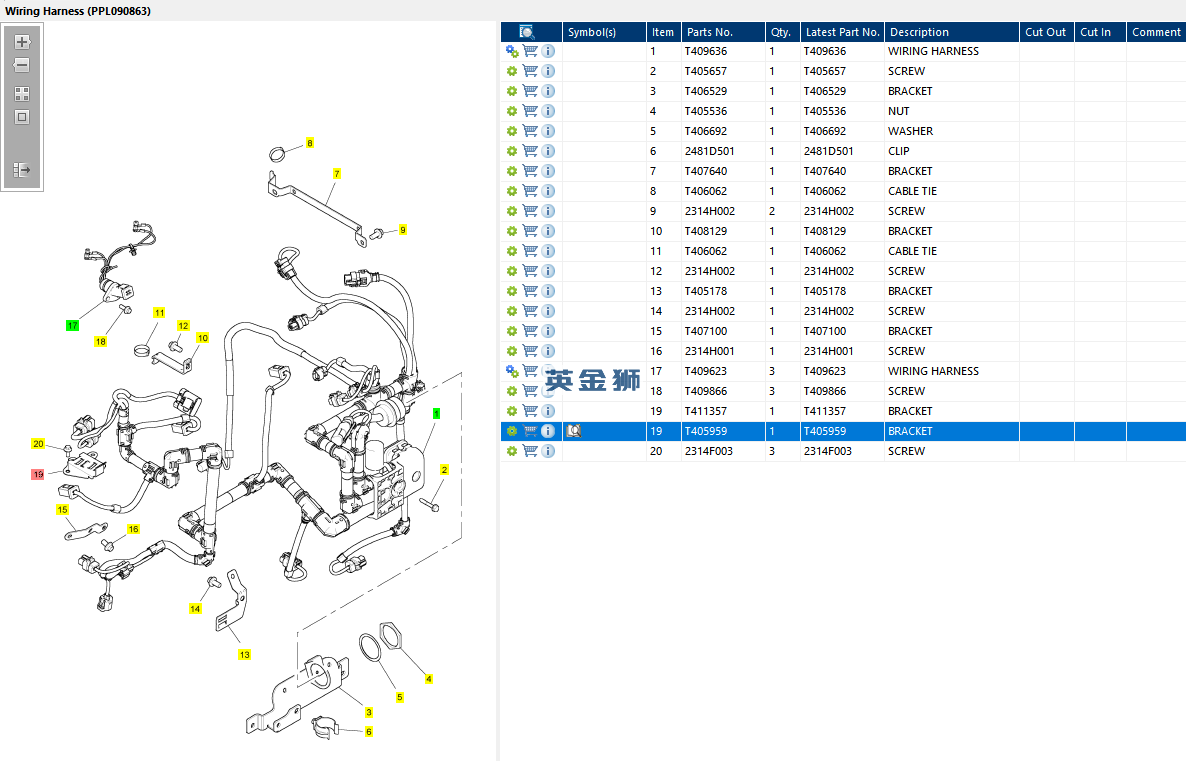Add bracket T407100 to cart
1186x761 pixels.
[530, 331]
